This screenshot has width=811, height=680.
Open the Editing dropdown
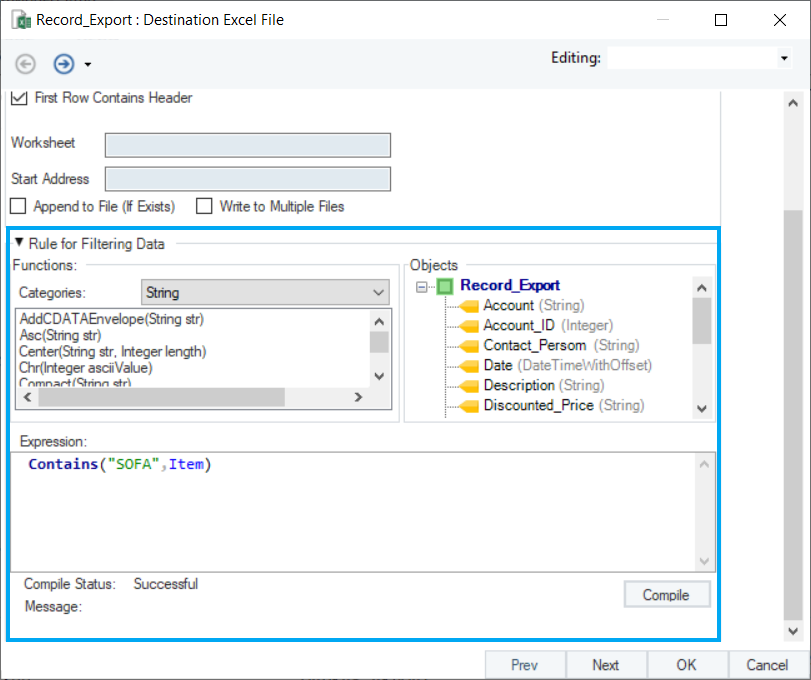click(784, 58)
